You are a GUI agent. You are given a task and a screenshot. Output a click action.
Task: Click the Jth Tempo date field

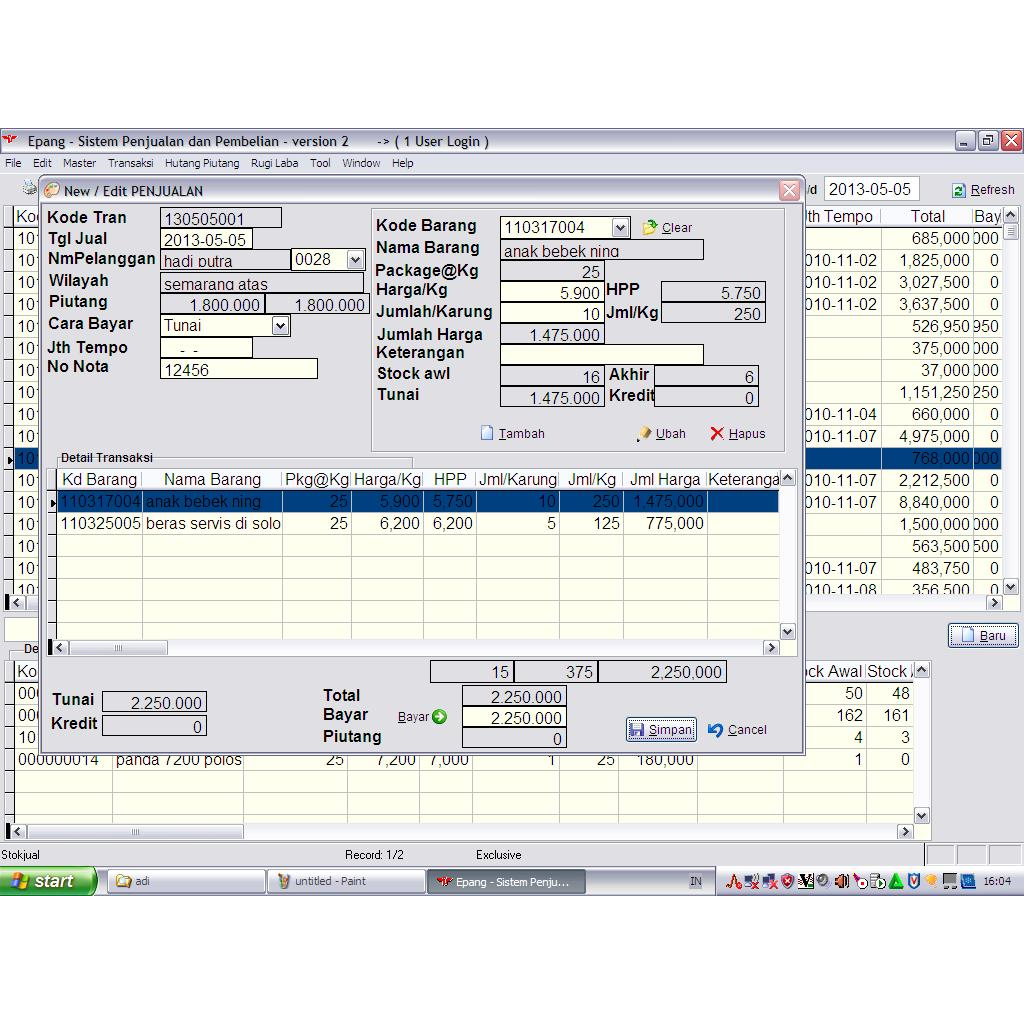tap(206, 348)
